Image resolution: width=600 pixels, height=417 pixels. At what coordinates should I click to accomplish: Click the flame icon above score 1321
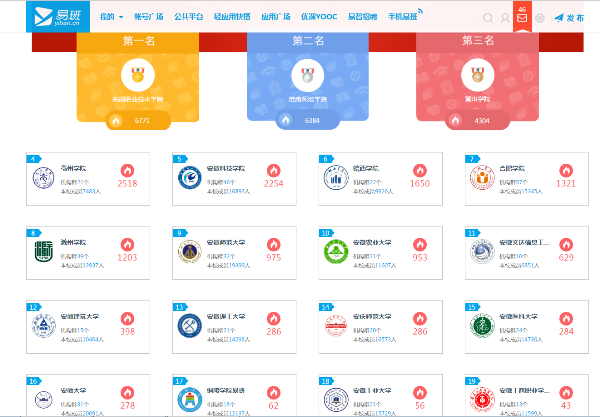[566, 171]
